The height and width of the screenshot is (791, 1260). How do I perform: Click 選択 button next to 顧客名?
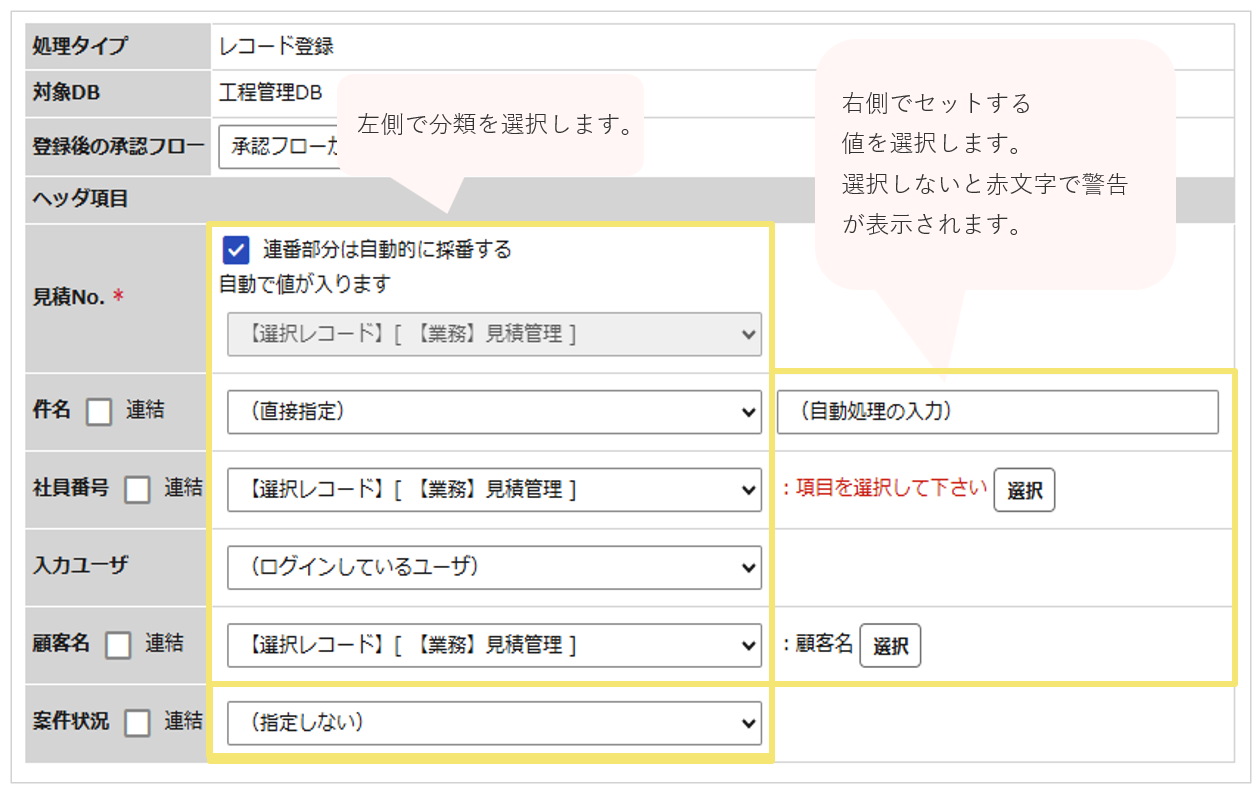pyautogui.click(x=890, y=646)
